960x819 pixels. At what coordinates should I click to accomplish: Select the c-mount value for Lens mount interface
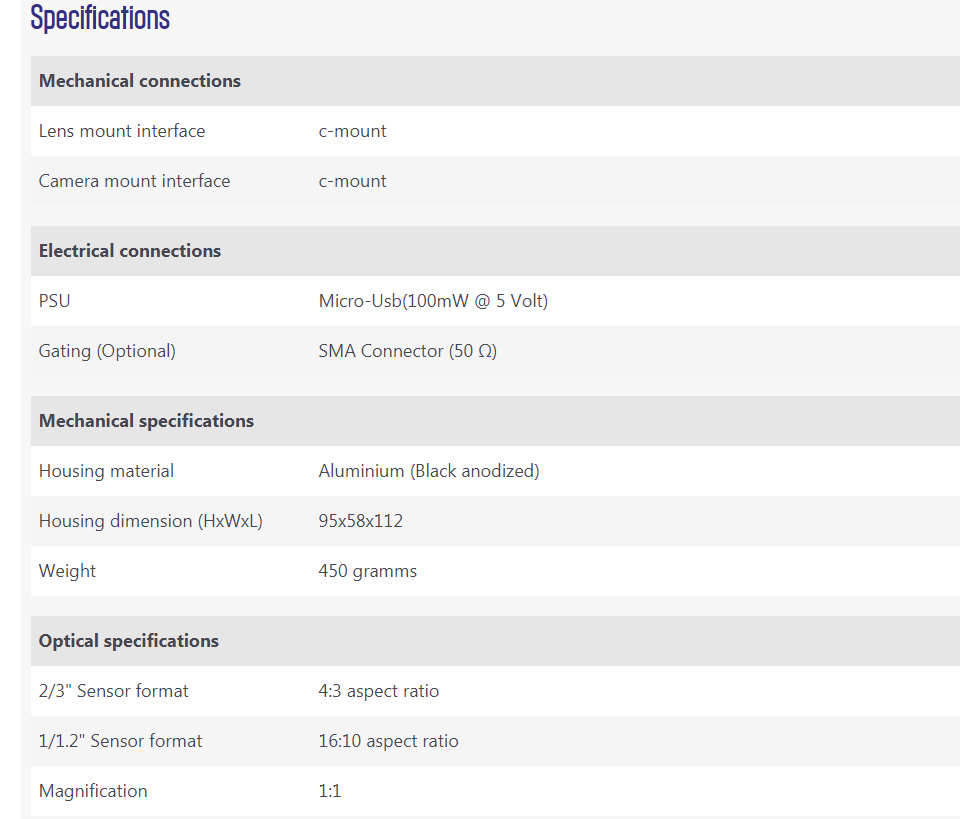point(352,131)
